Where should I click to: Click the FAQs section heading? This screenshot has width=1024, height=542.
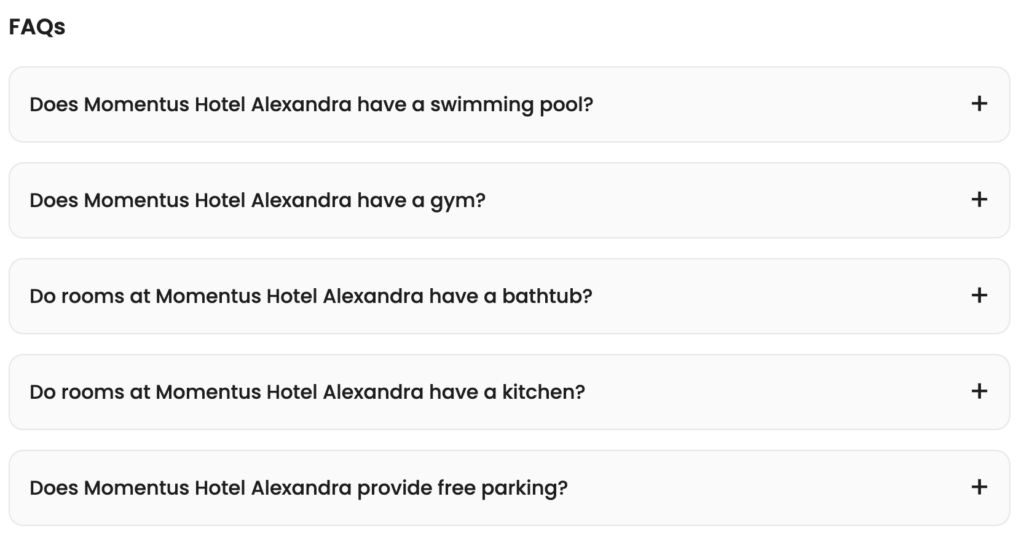(37, 27)
